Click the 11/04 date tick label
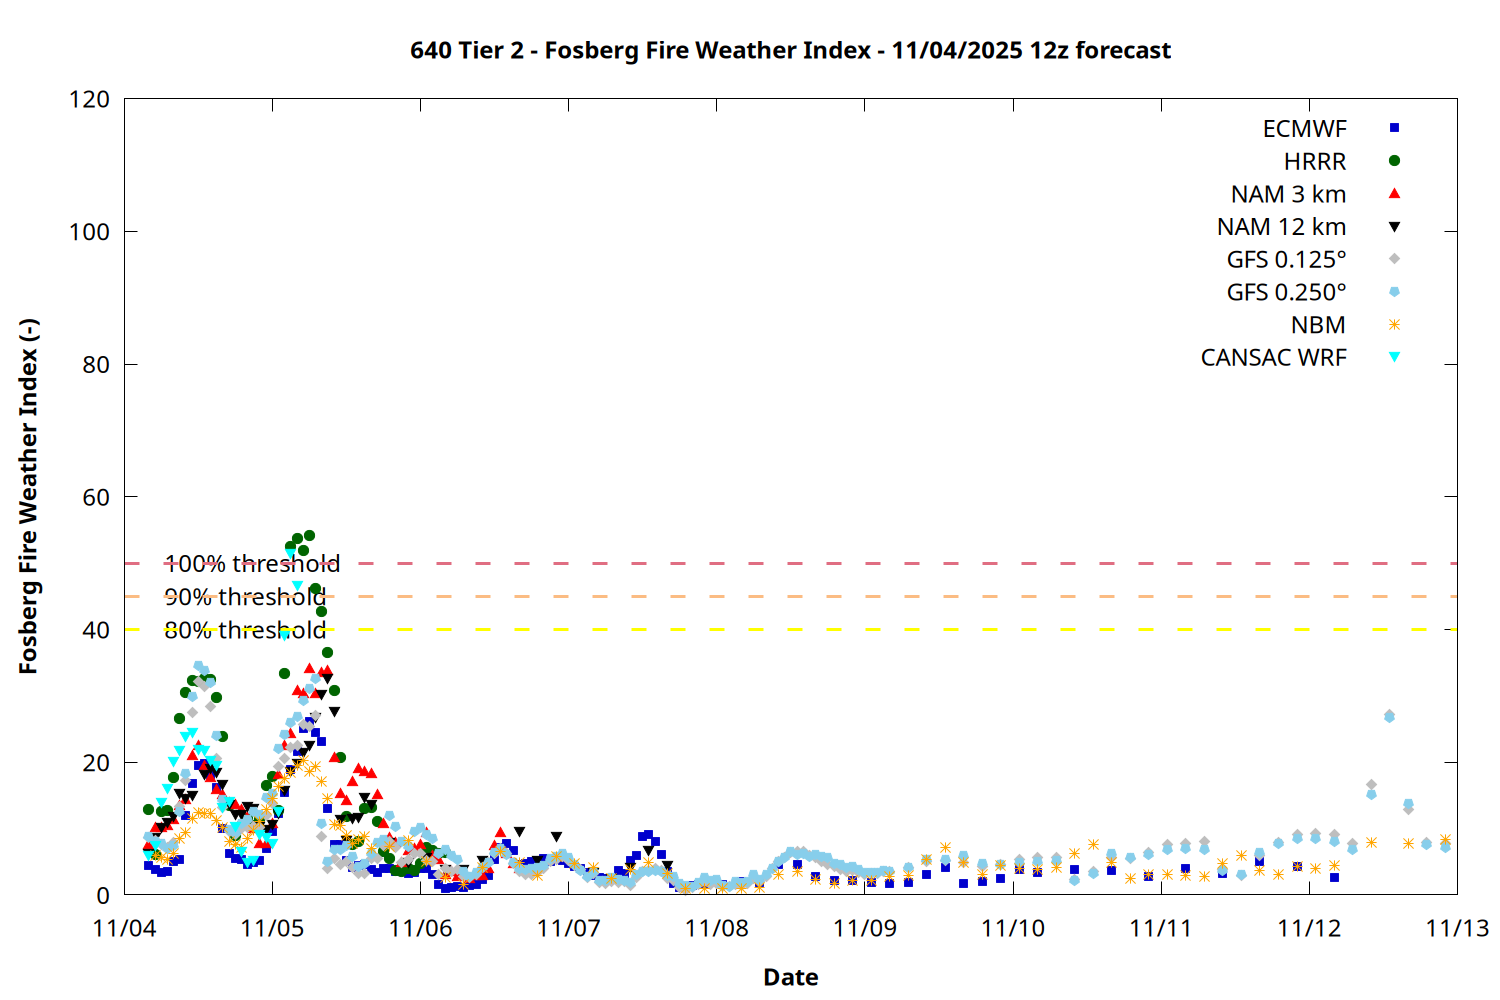Image resolution: width=1500 pixels, height=1000 pixels. pyautogui.click(x=124, y=928)
